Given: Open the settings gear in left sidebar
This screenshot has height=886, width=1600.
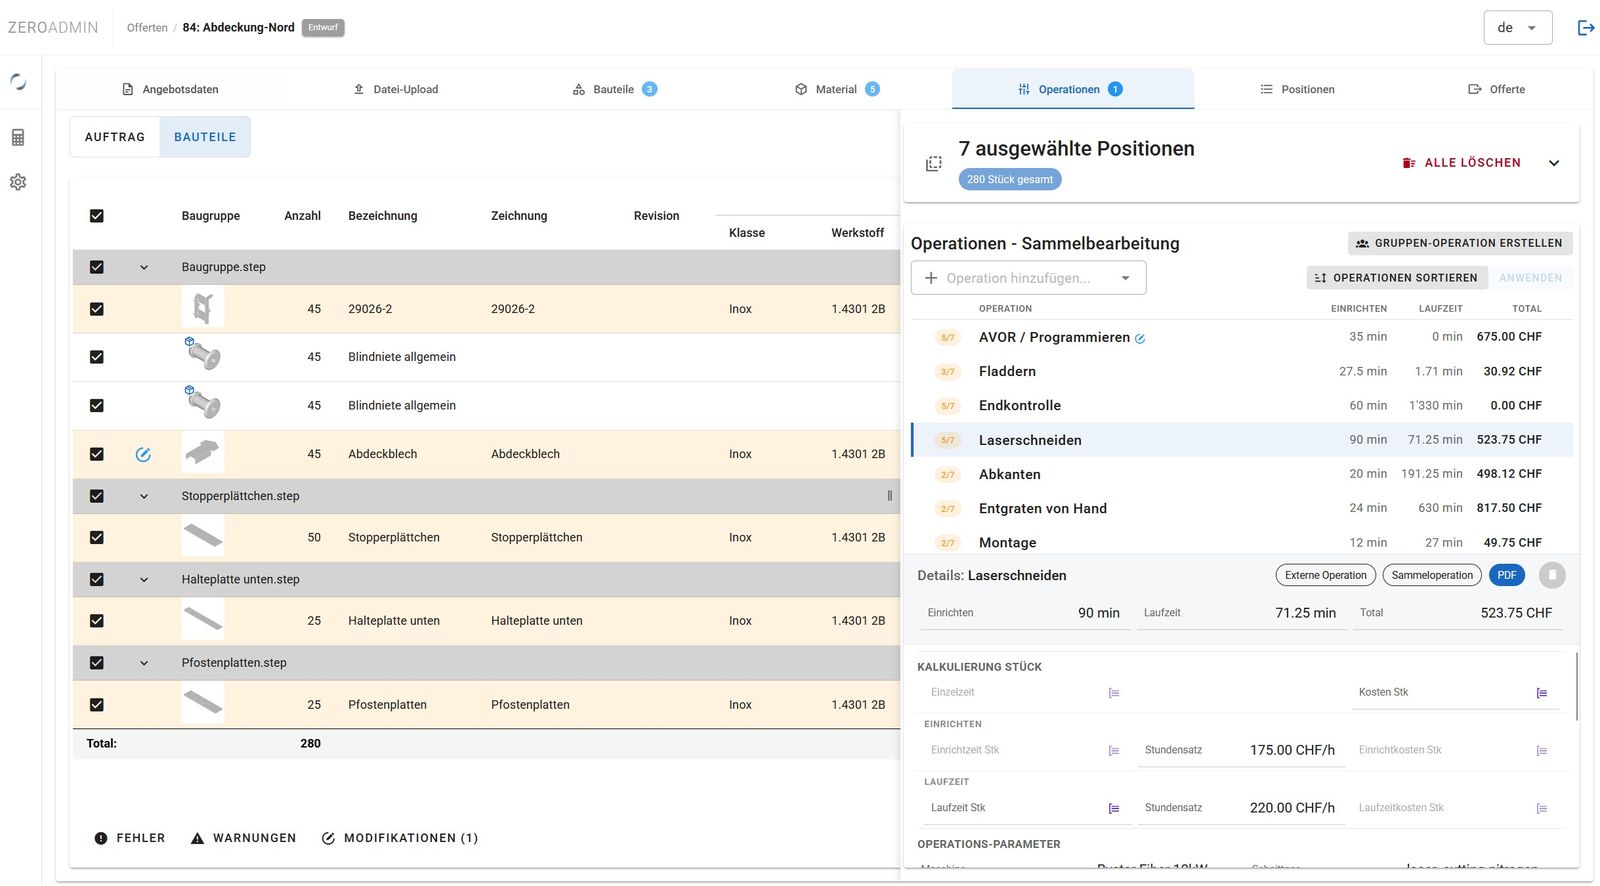Looking at the screenshot, I should pyautogui.click(x=18, y=182).
